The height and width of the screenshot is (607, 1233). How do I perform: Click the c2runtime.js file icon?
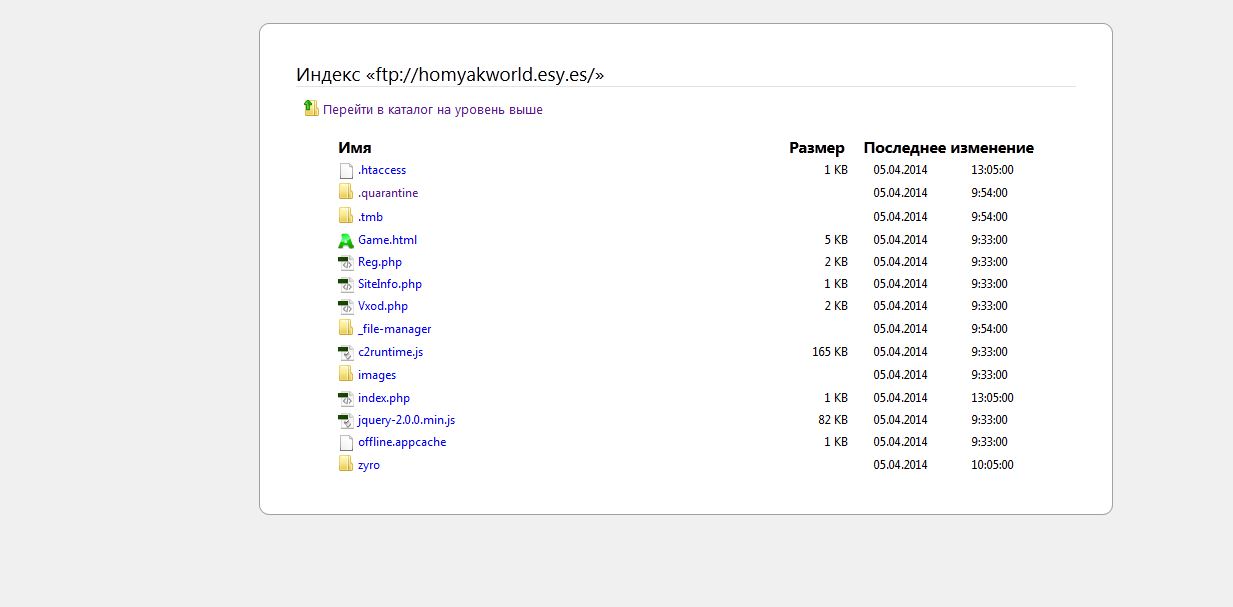346,352
